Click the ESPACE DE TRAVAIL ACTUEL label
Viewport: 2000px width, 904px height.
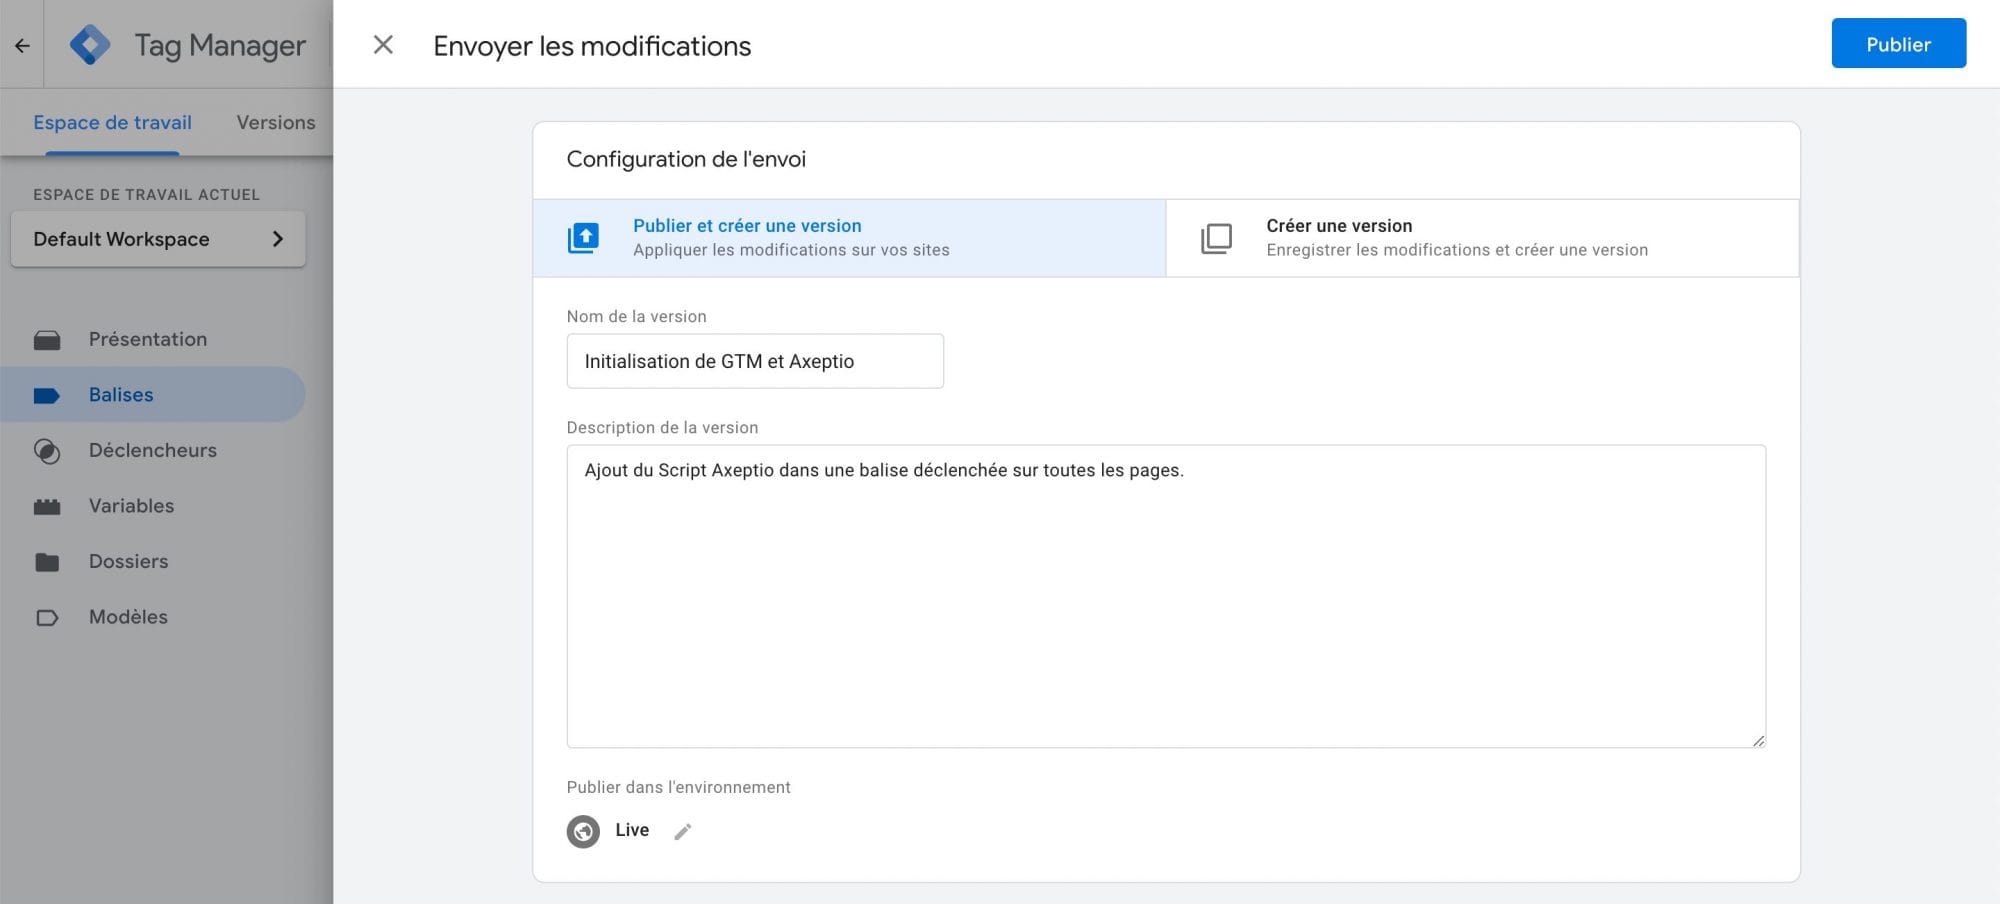[x=146, y=194]
